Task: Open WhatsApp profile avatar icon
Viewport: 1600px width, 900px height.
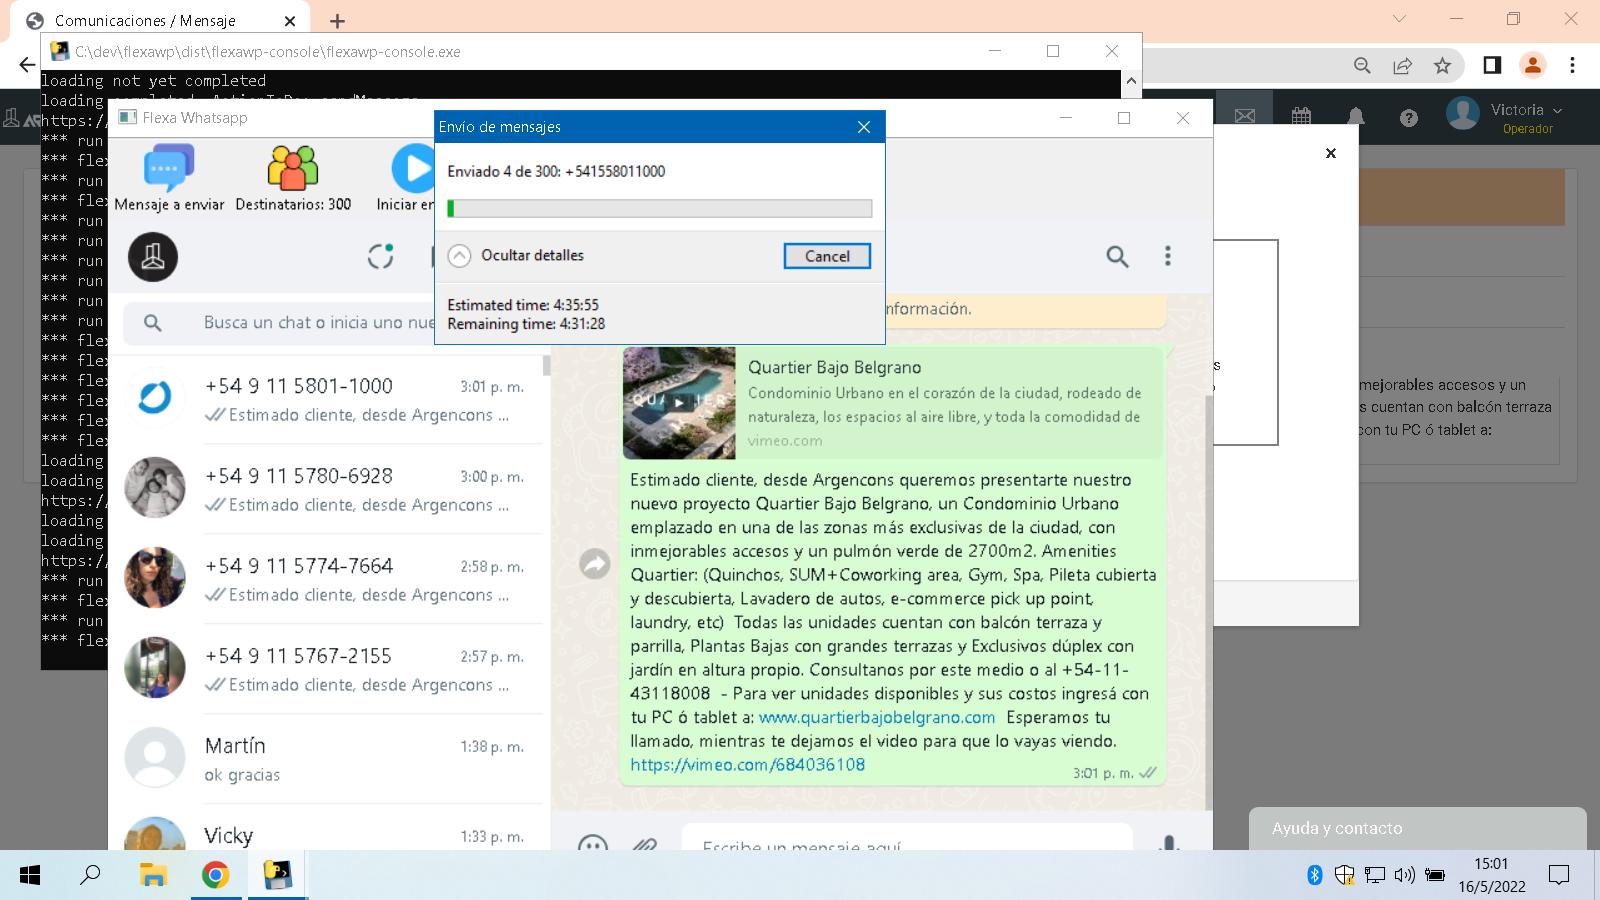Action: 153,256
